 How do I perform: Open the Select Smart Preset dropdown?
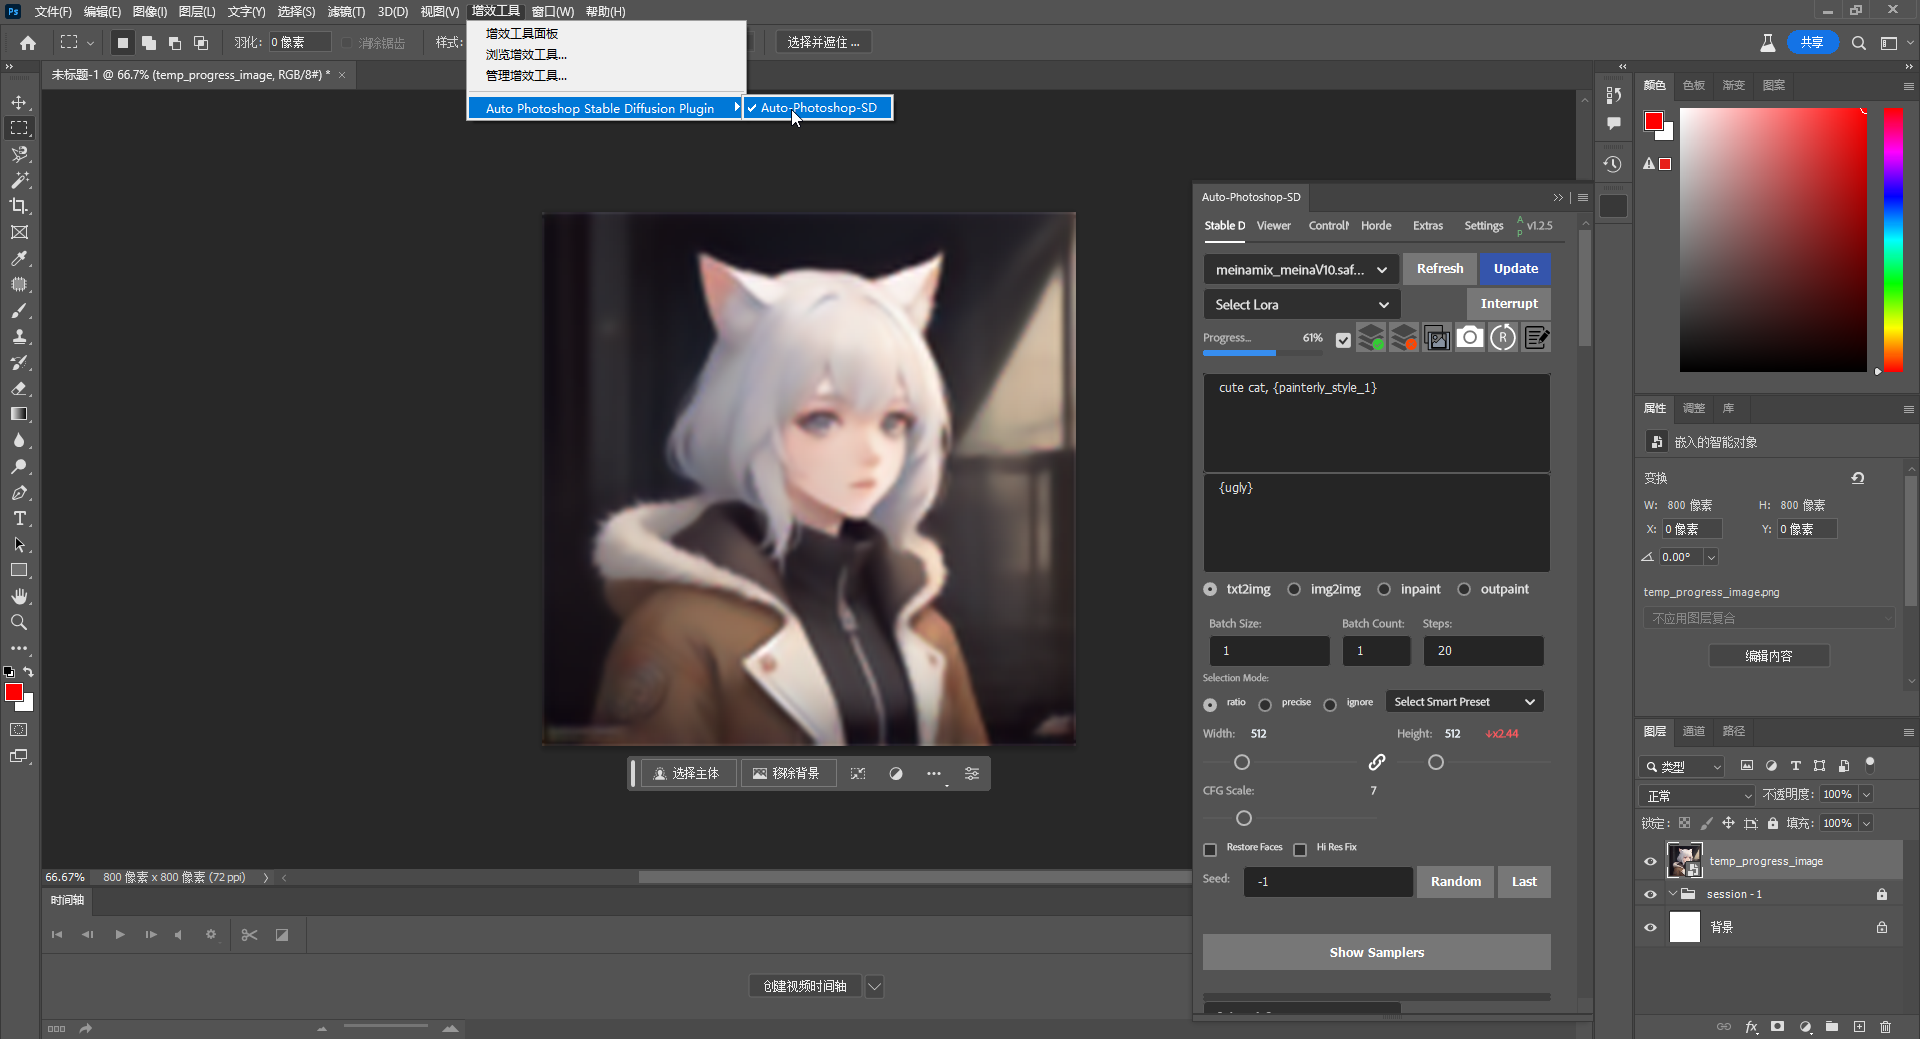[x=1463, y=701]
